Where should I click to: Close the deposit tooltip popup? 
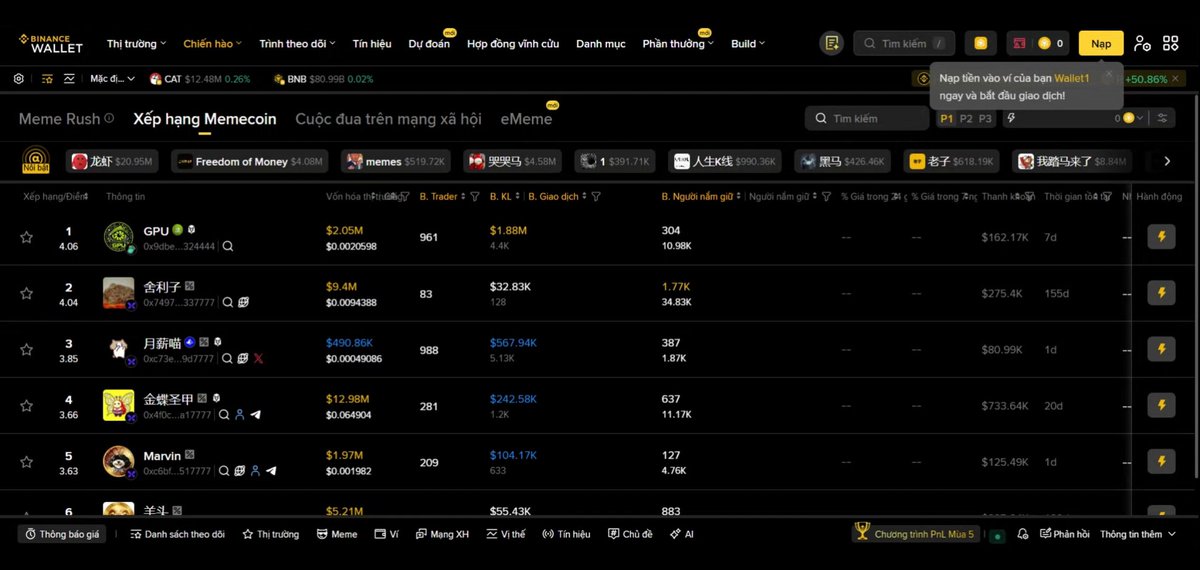pyautogui.click(x=1108, y=76)
